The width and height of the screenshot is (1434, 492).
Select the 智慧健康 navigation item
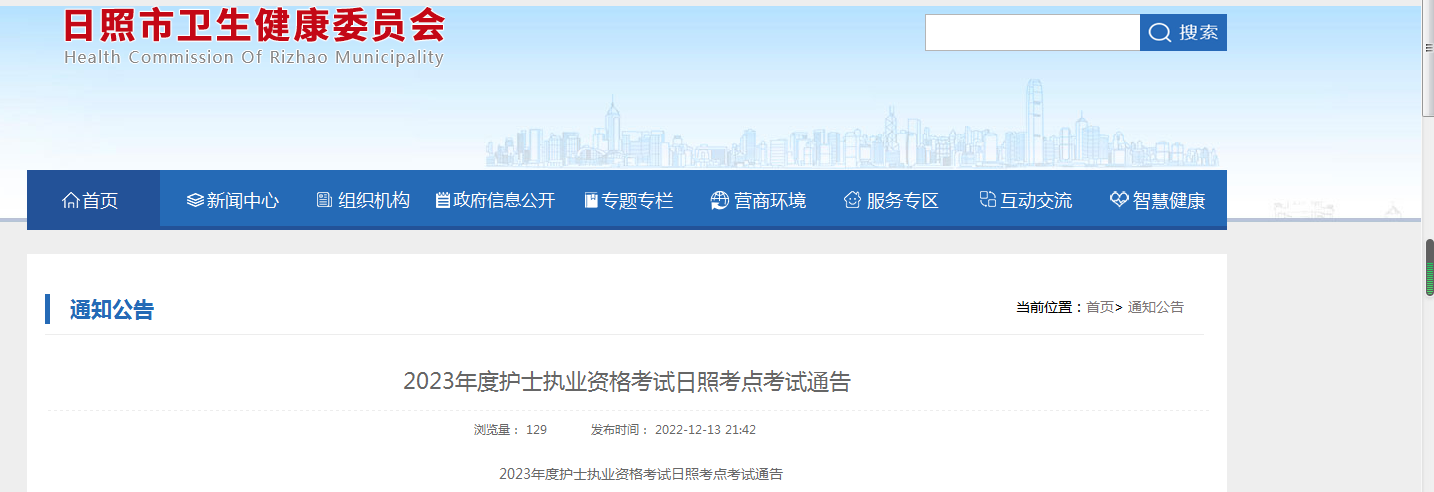[1169, 200]
